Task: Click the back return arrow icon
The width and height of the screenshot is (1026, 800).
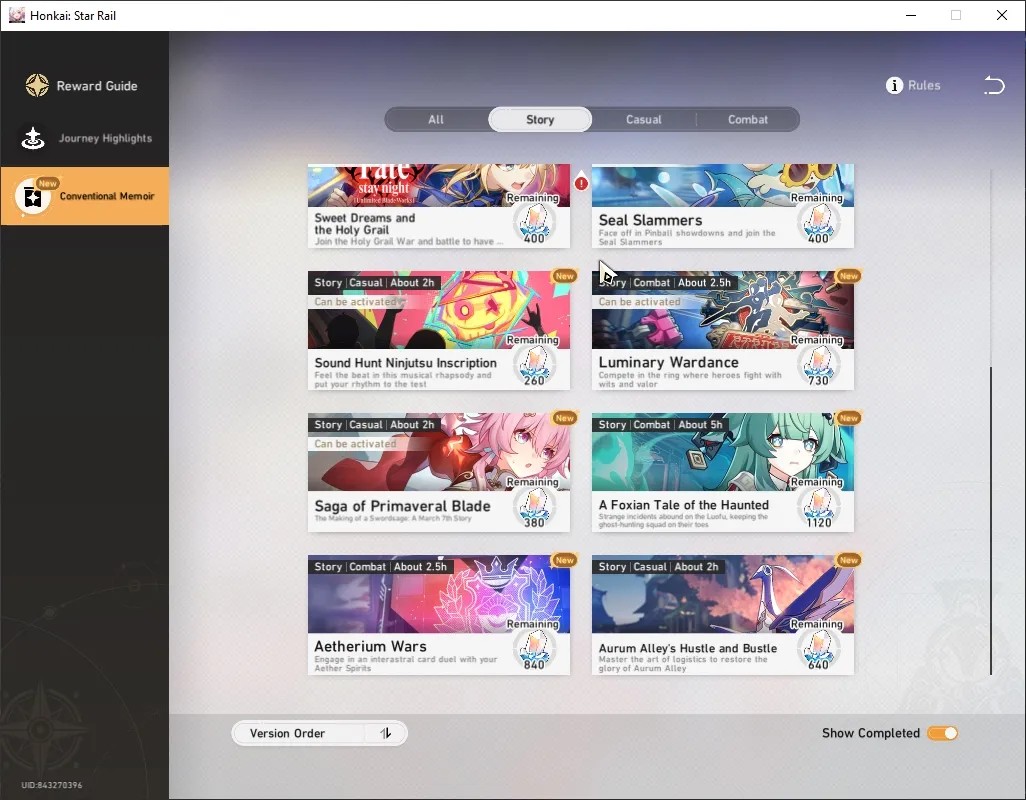Action: (994, 85)
